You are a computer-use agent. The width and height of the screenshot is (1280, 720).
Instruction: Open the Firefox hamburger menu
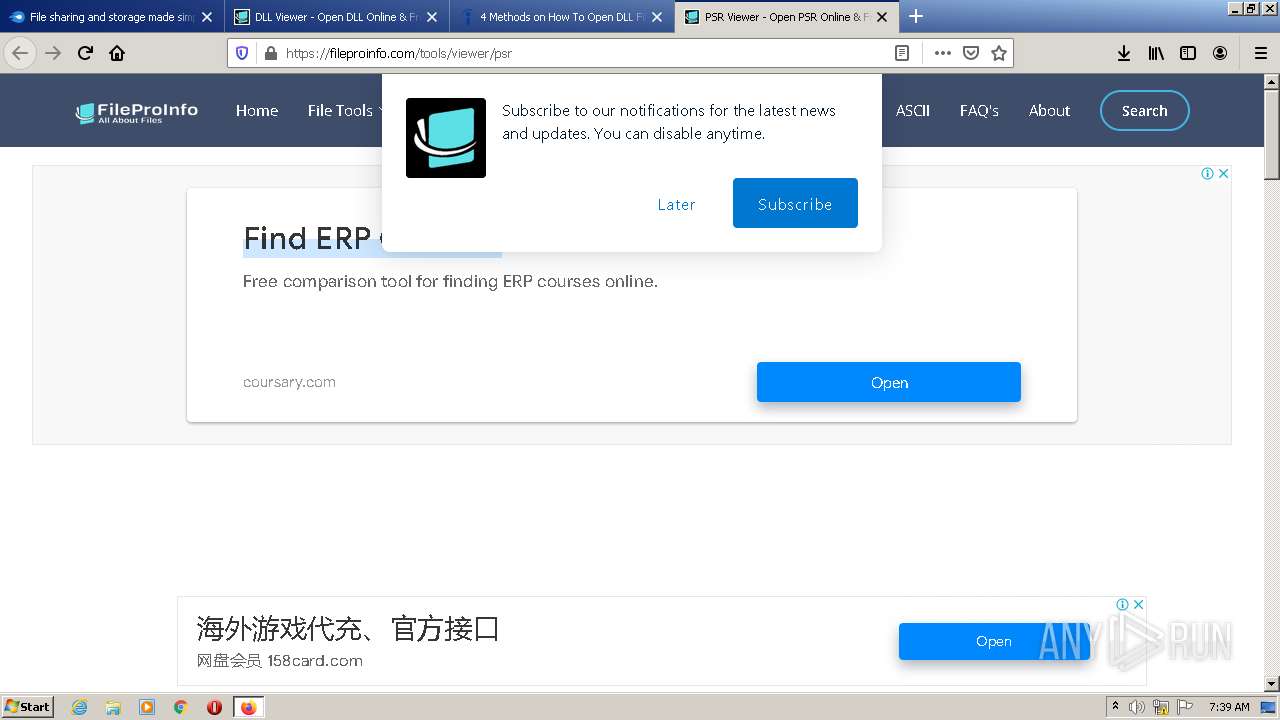(1261, 53)
